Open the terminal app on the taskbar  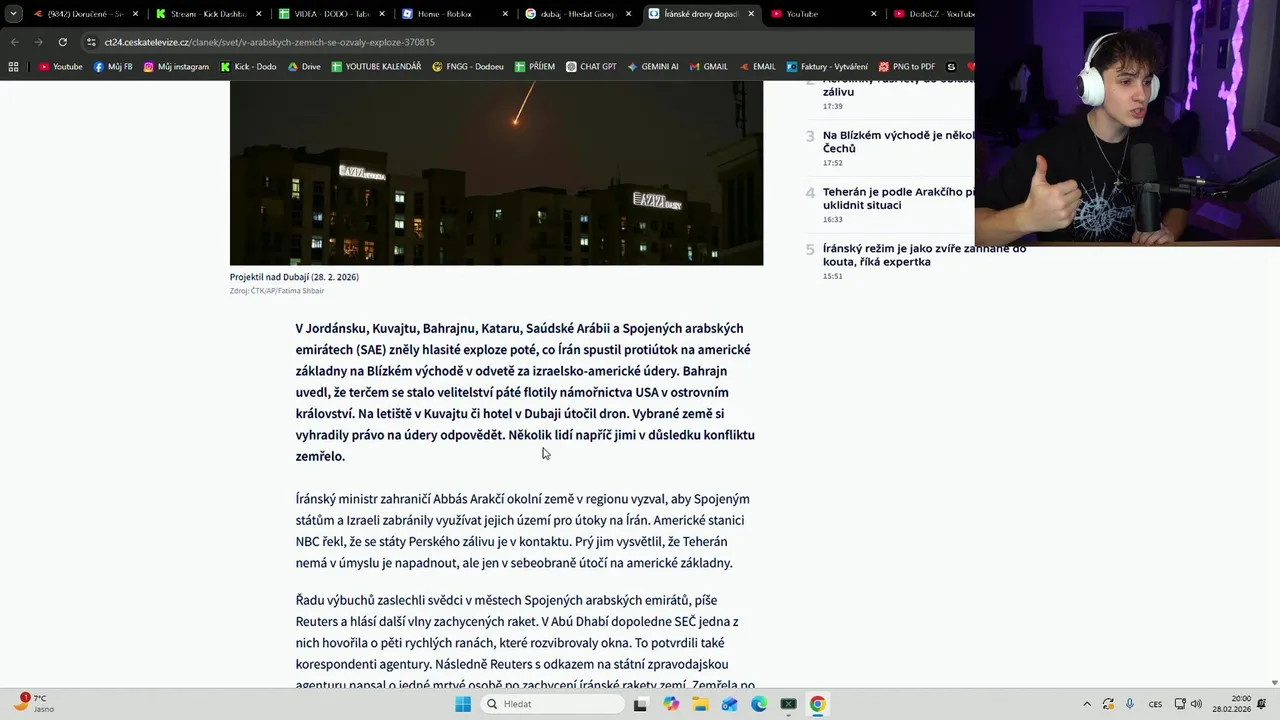pyautogui.click(x=788, y=704)
